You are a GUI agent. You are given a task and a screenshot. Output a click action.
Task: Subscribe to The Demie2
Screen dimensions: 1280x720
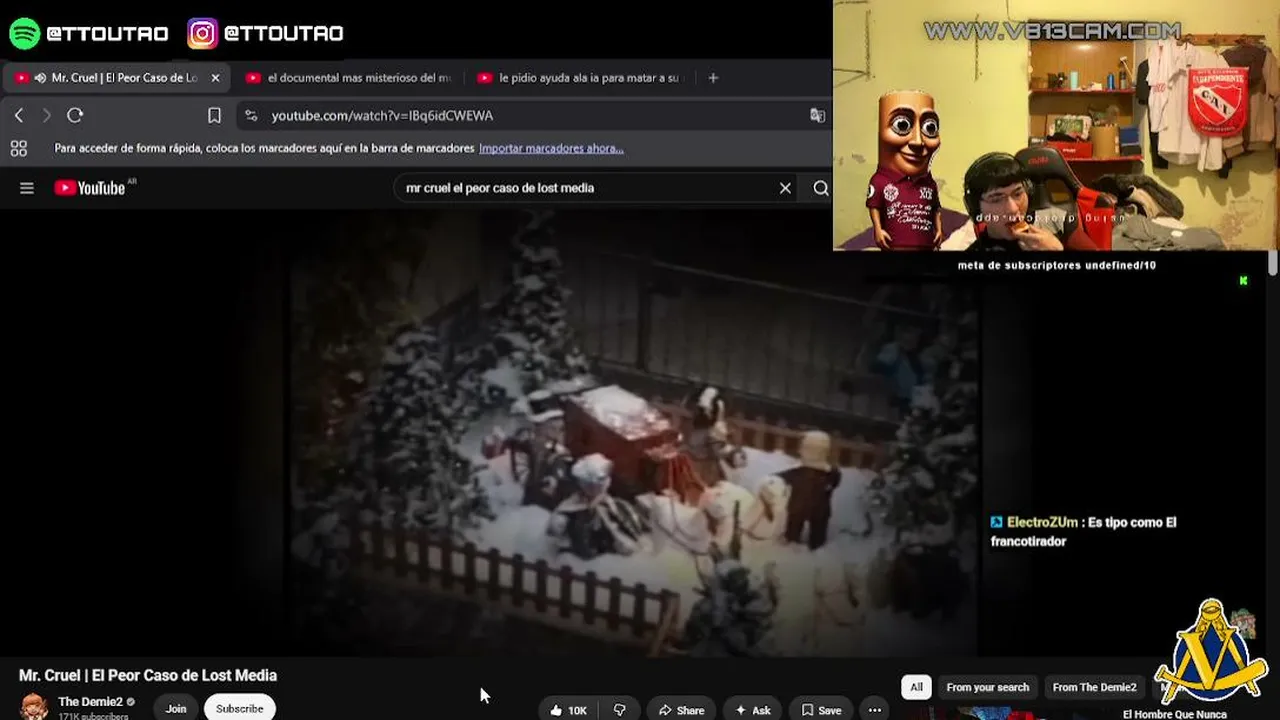click(240, 709)
